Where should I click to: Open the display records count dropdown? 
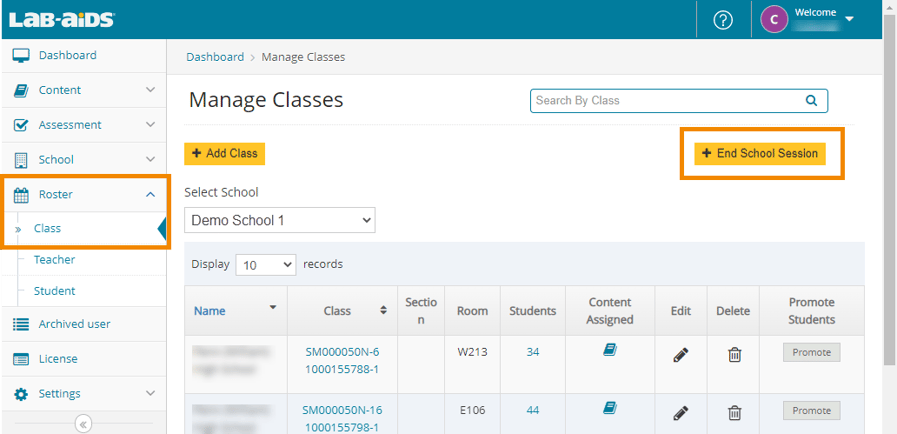pyautogui.click(x=266, y=265)
